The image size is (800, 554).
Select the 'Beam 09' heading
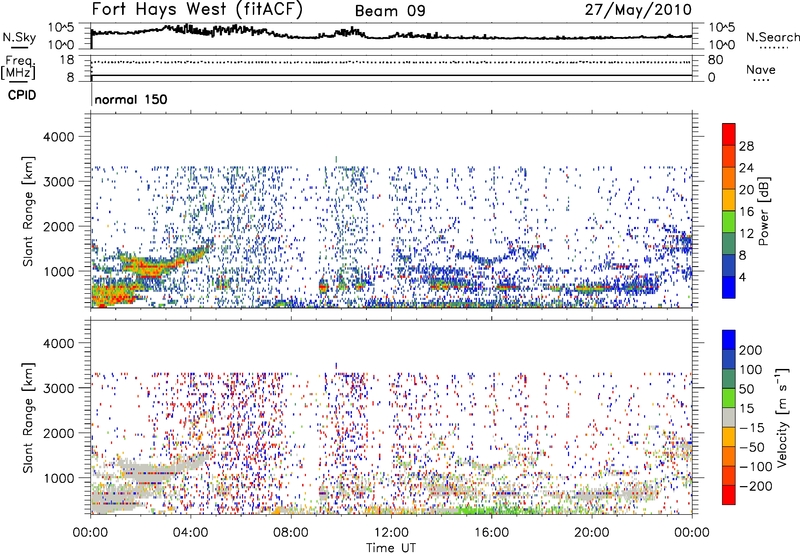pos(390,11)
